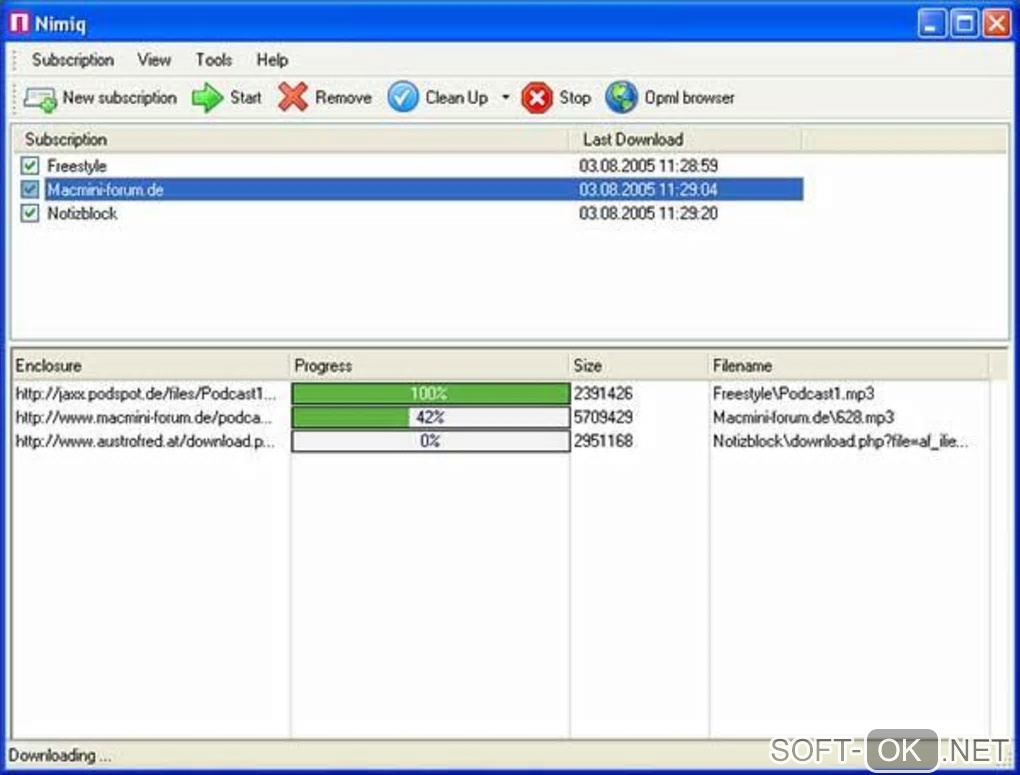The width and height of the screenshot is (1020, 775).
Task: Uncheck the Freestyle subscription checkbox
Action: pos(29,165)
